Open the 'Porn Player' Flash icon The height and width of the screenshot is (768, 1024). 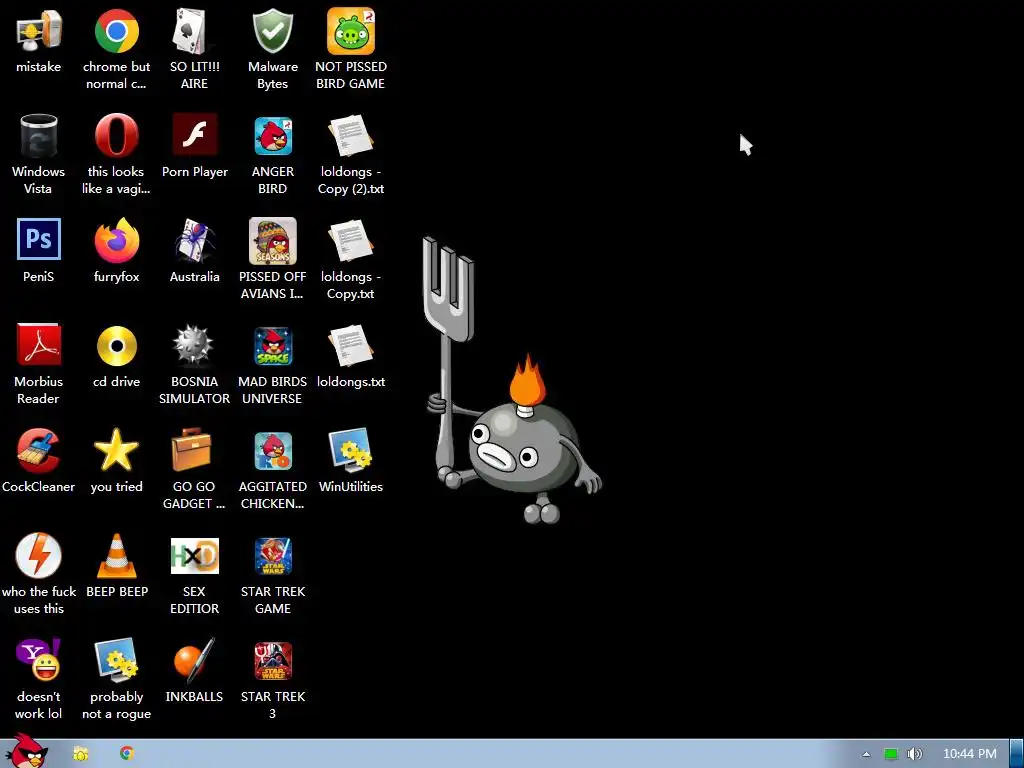[x=195, y=135]
